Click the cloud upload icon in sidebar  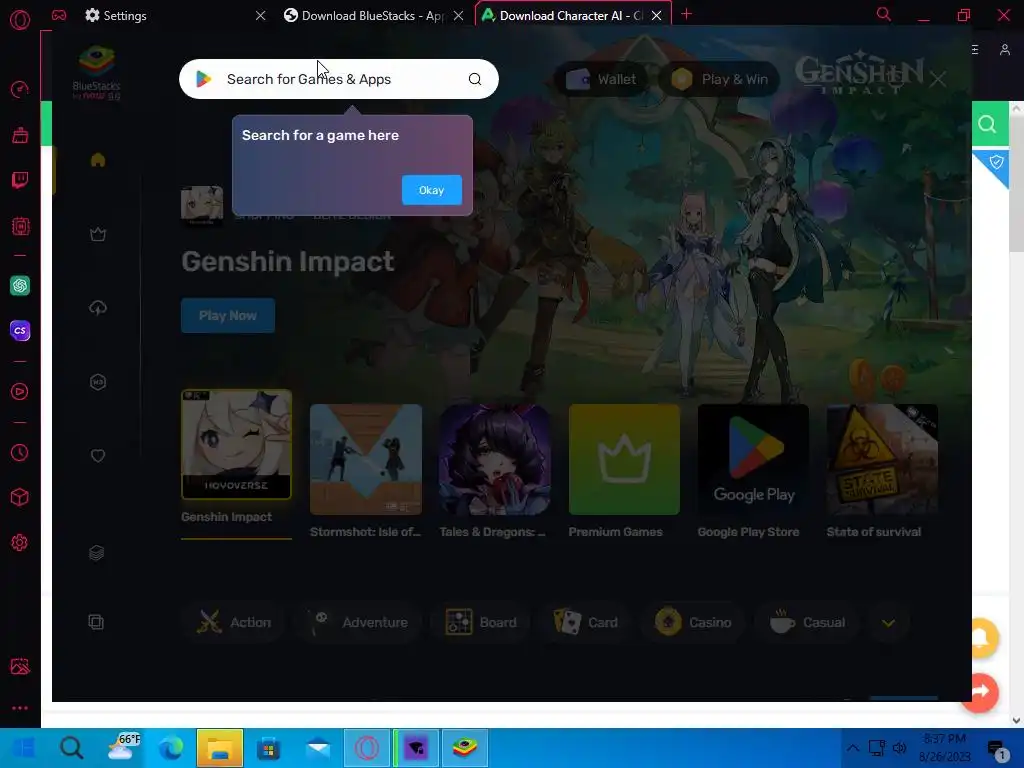[x=98, y=308]
